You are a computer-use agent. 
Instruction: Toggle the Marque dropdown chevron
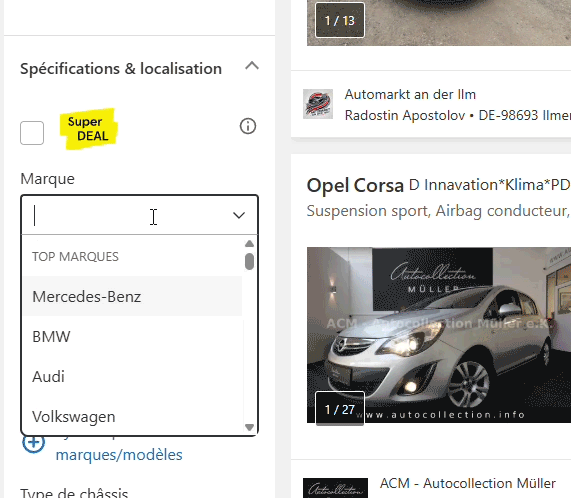click(x=239, y=215)
